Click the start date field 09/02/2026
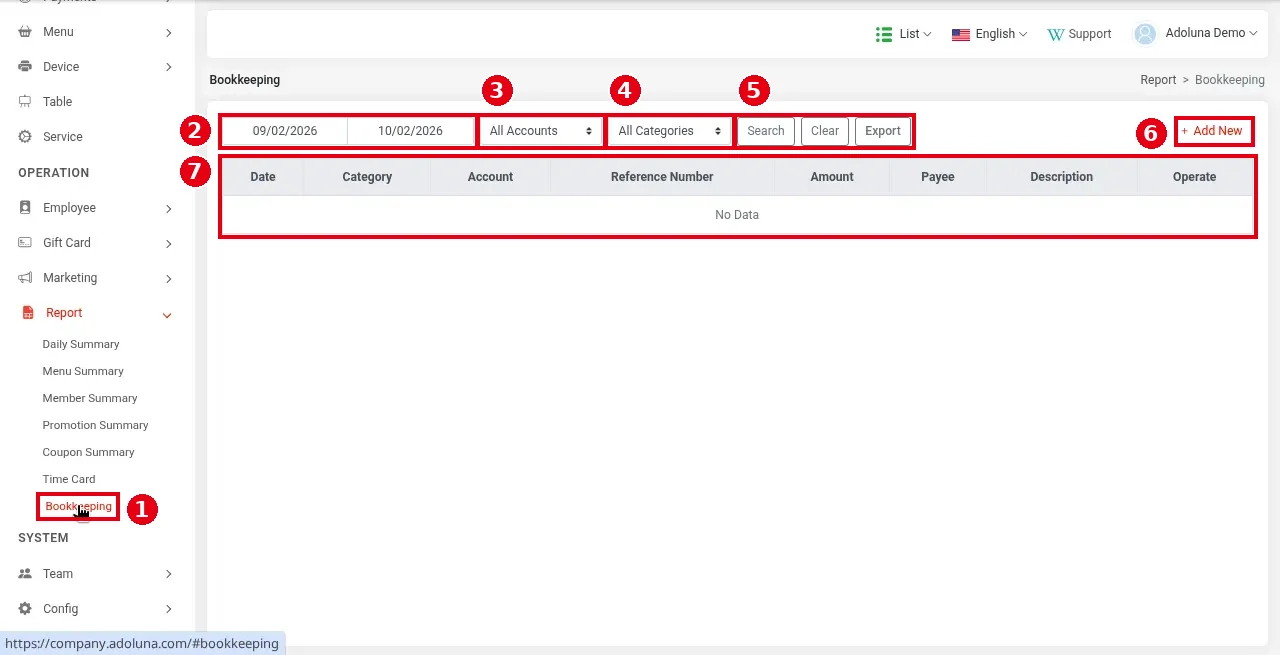Screen dimensions: 1280x655 coord(285,131)
